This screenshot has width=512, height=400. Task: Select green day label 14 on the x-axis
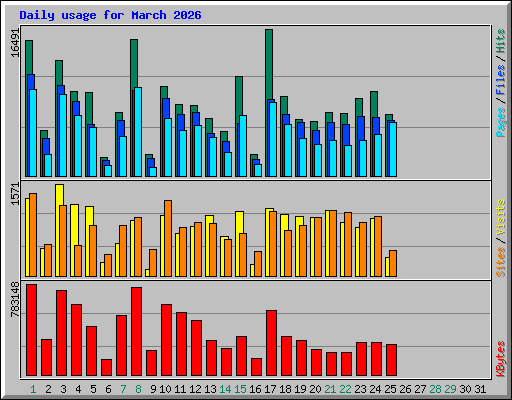tap(225, 389)
